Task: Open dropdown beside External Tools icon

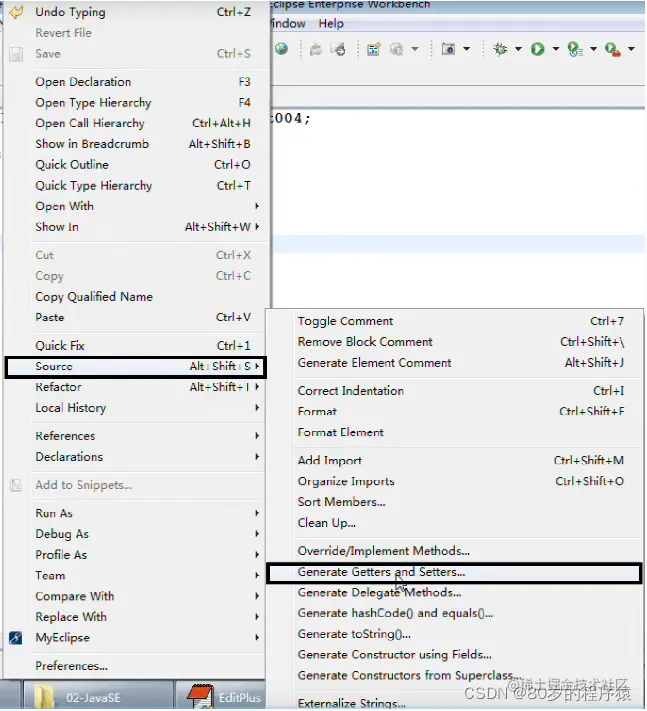Action: (631, 49)
